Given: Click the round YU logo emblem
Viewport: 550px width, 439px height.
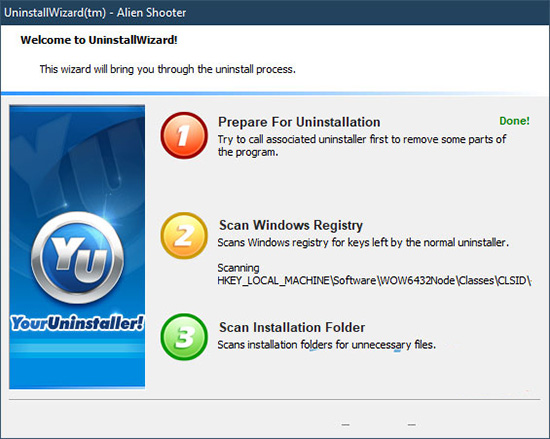Looking at the screenshot, I should pos(78,258).
